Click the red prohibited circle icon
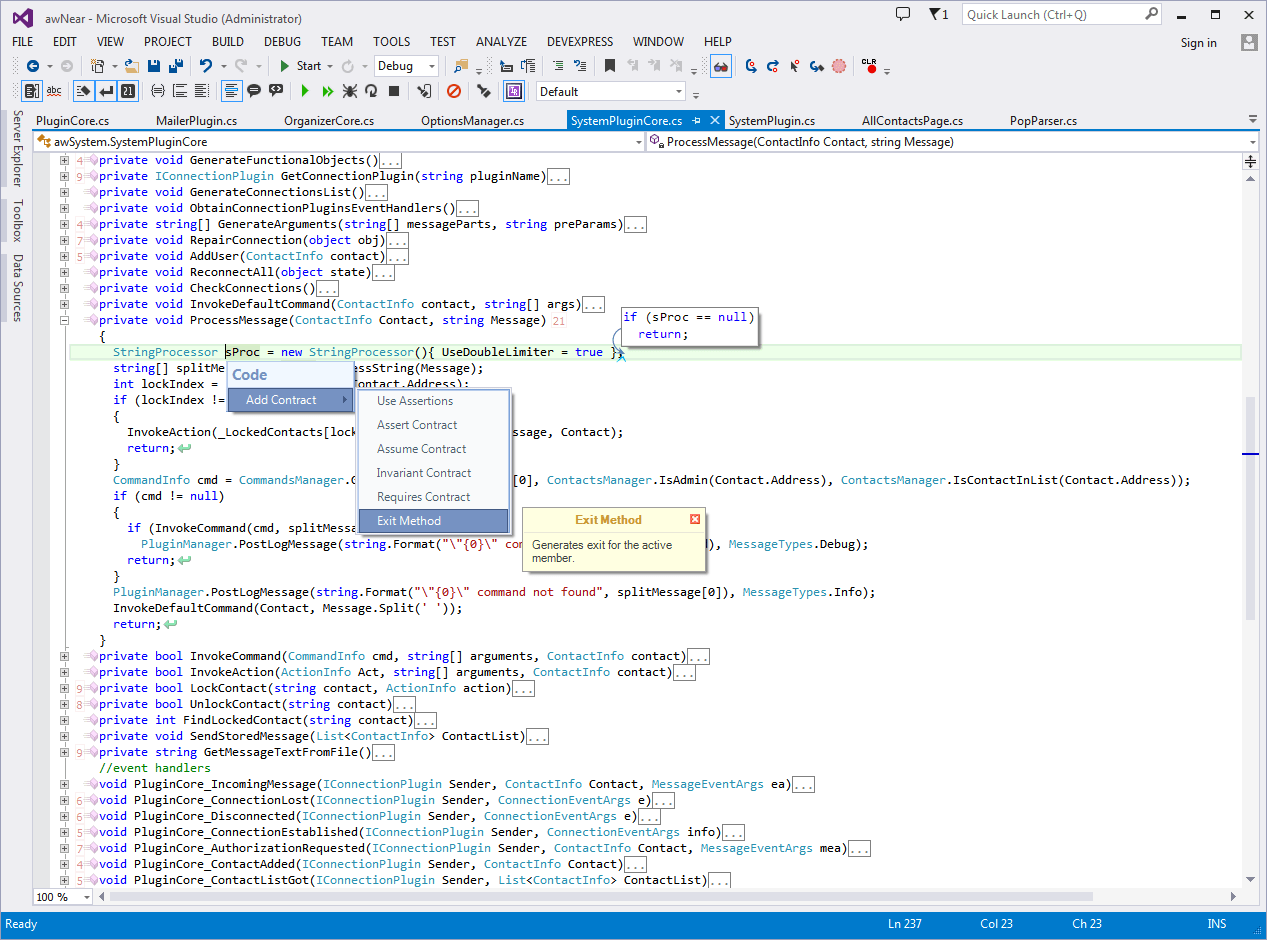This screenshot has width=1267, height=940. click(x=454, y=91)
